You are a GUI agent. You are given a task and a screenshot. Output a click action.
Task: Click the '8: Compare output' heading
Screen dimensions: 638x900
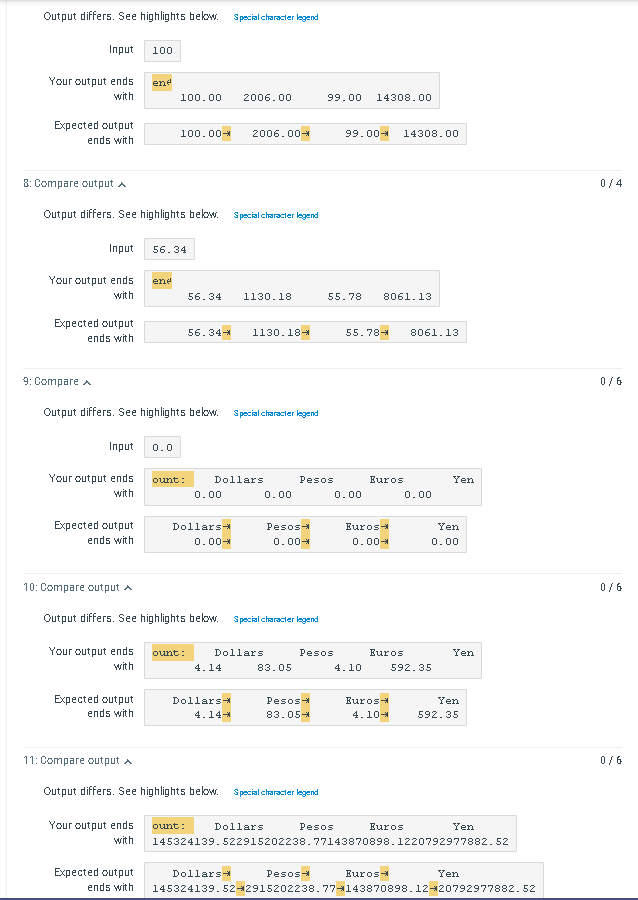point(68,184)
